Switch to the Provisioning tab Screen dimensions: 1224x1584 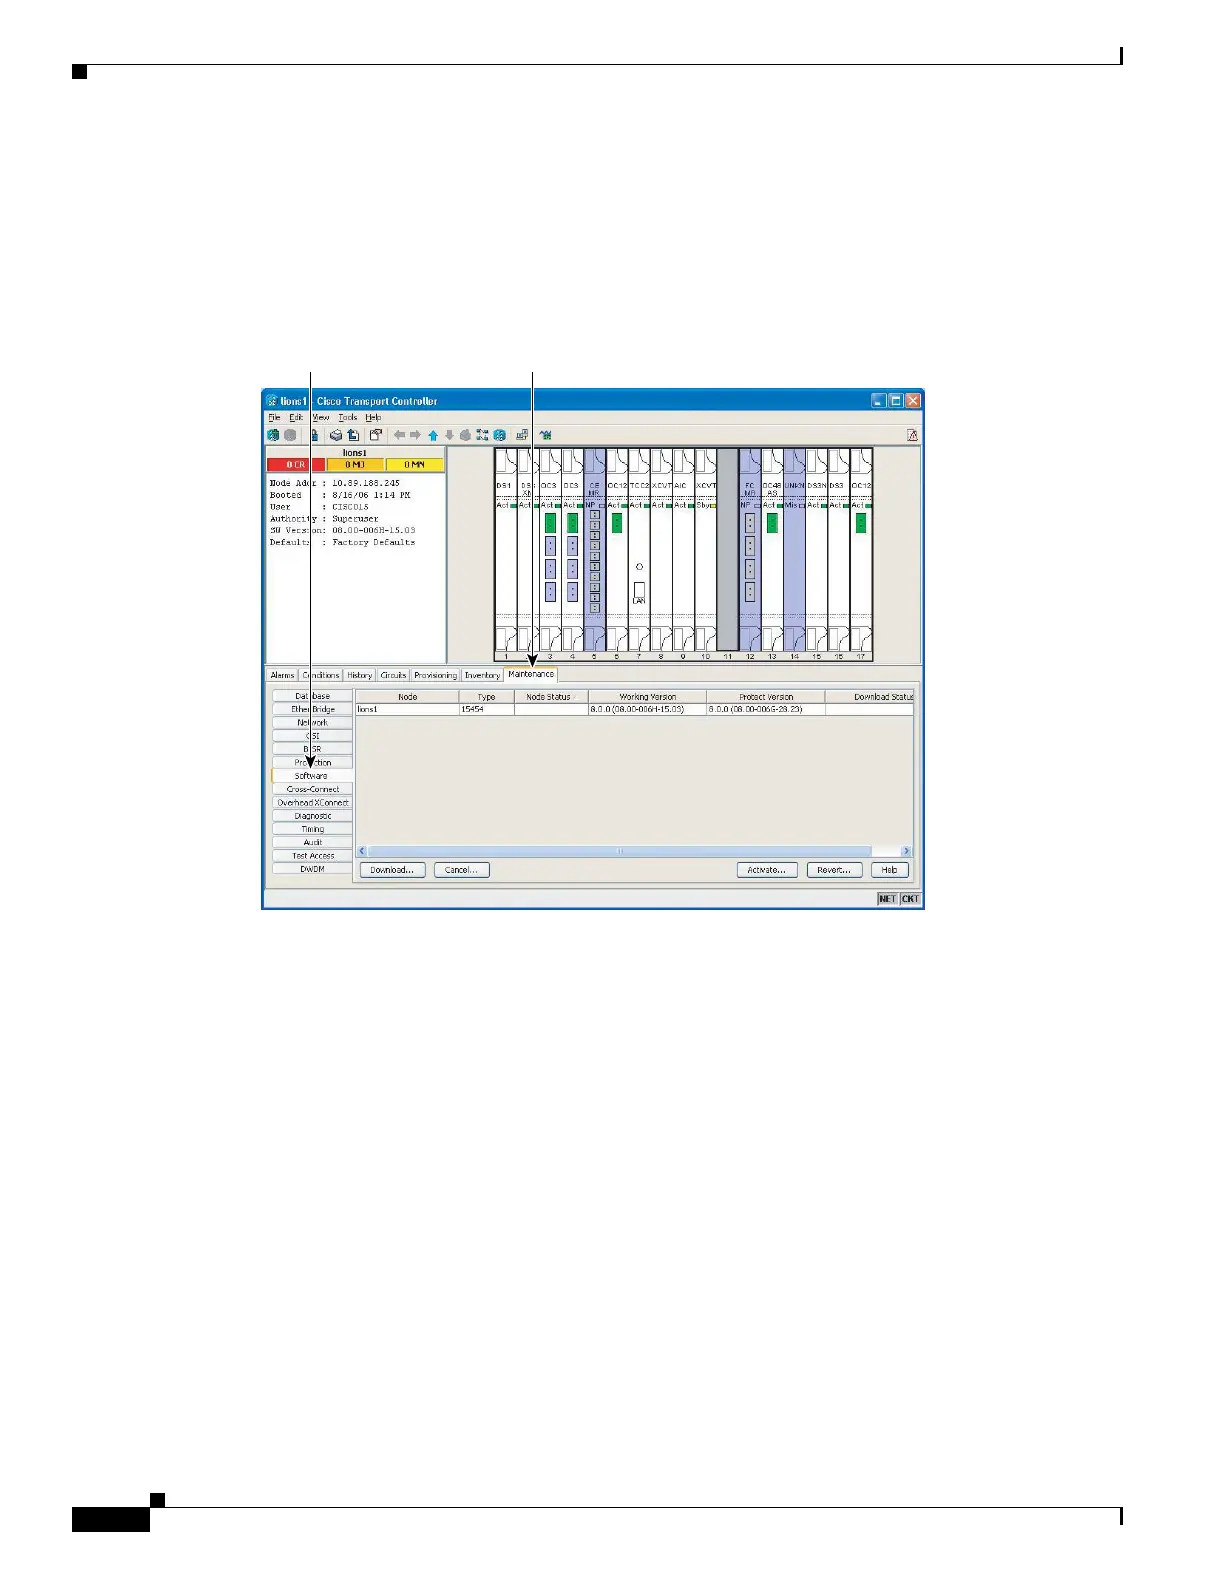tap(435, 675)
